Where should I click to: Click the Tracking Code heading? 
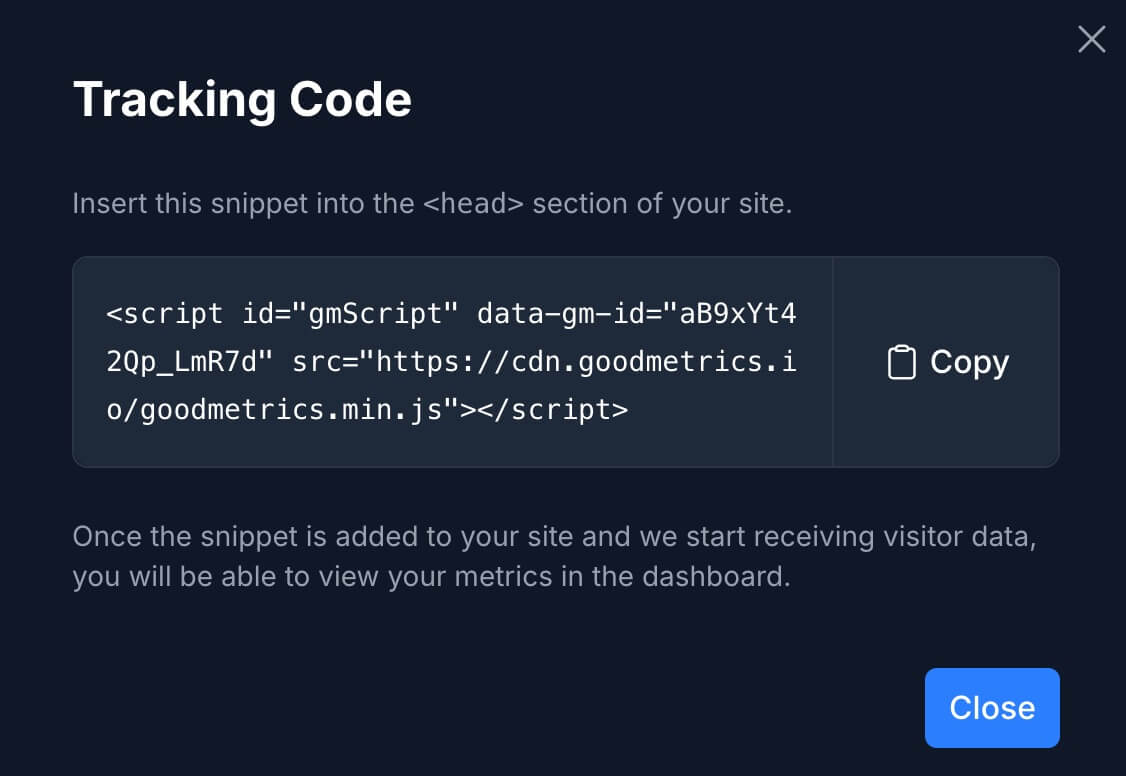coord(242,100)
